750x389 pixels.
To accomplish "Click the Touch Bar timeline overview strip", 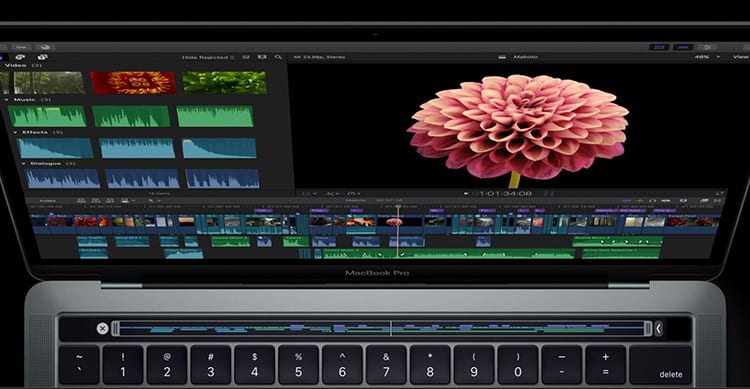I will [381, 328].
